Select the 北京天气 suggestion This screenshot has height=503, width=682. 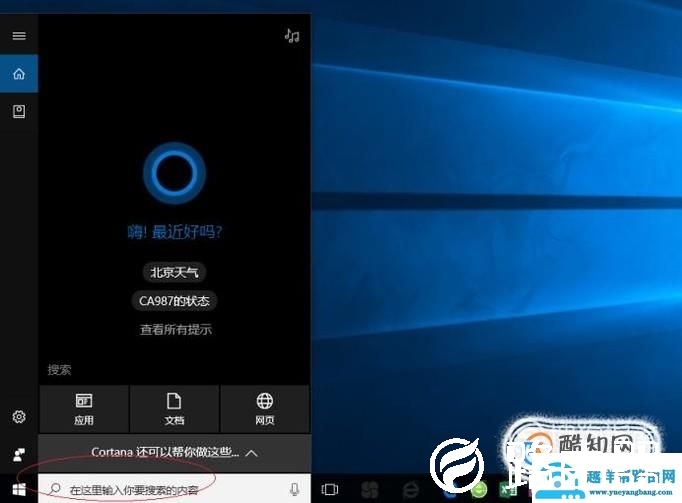(x=175, y=272)
